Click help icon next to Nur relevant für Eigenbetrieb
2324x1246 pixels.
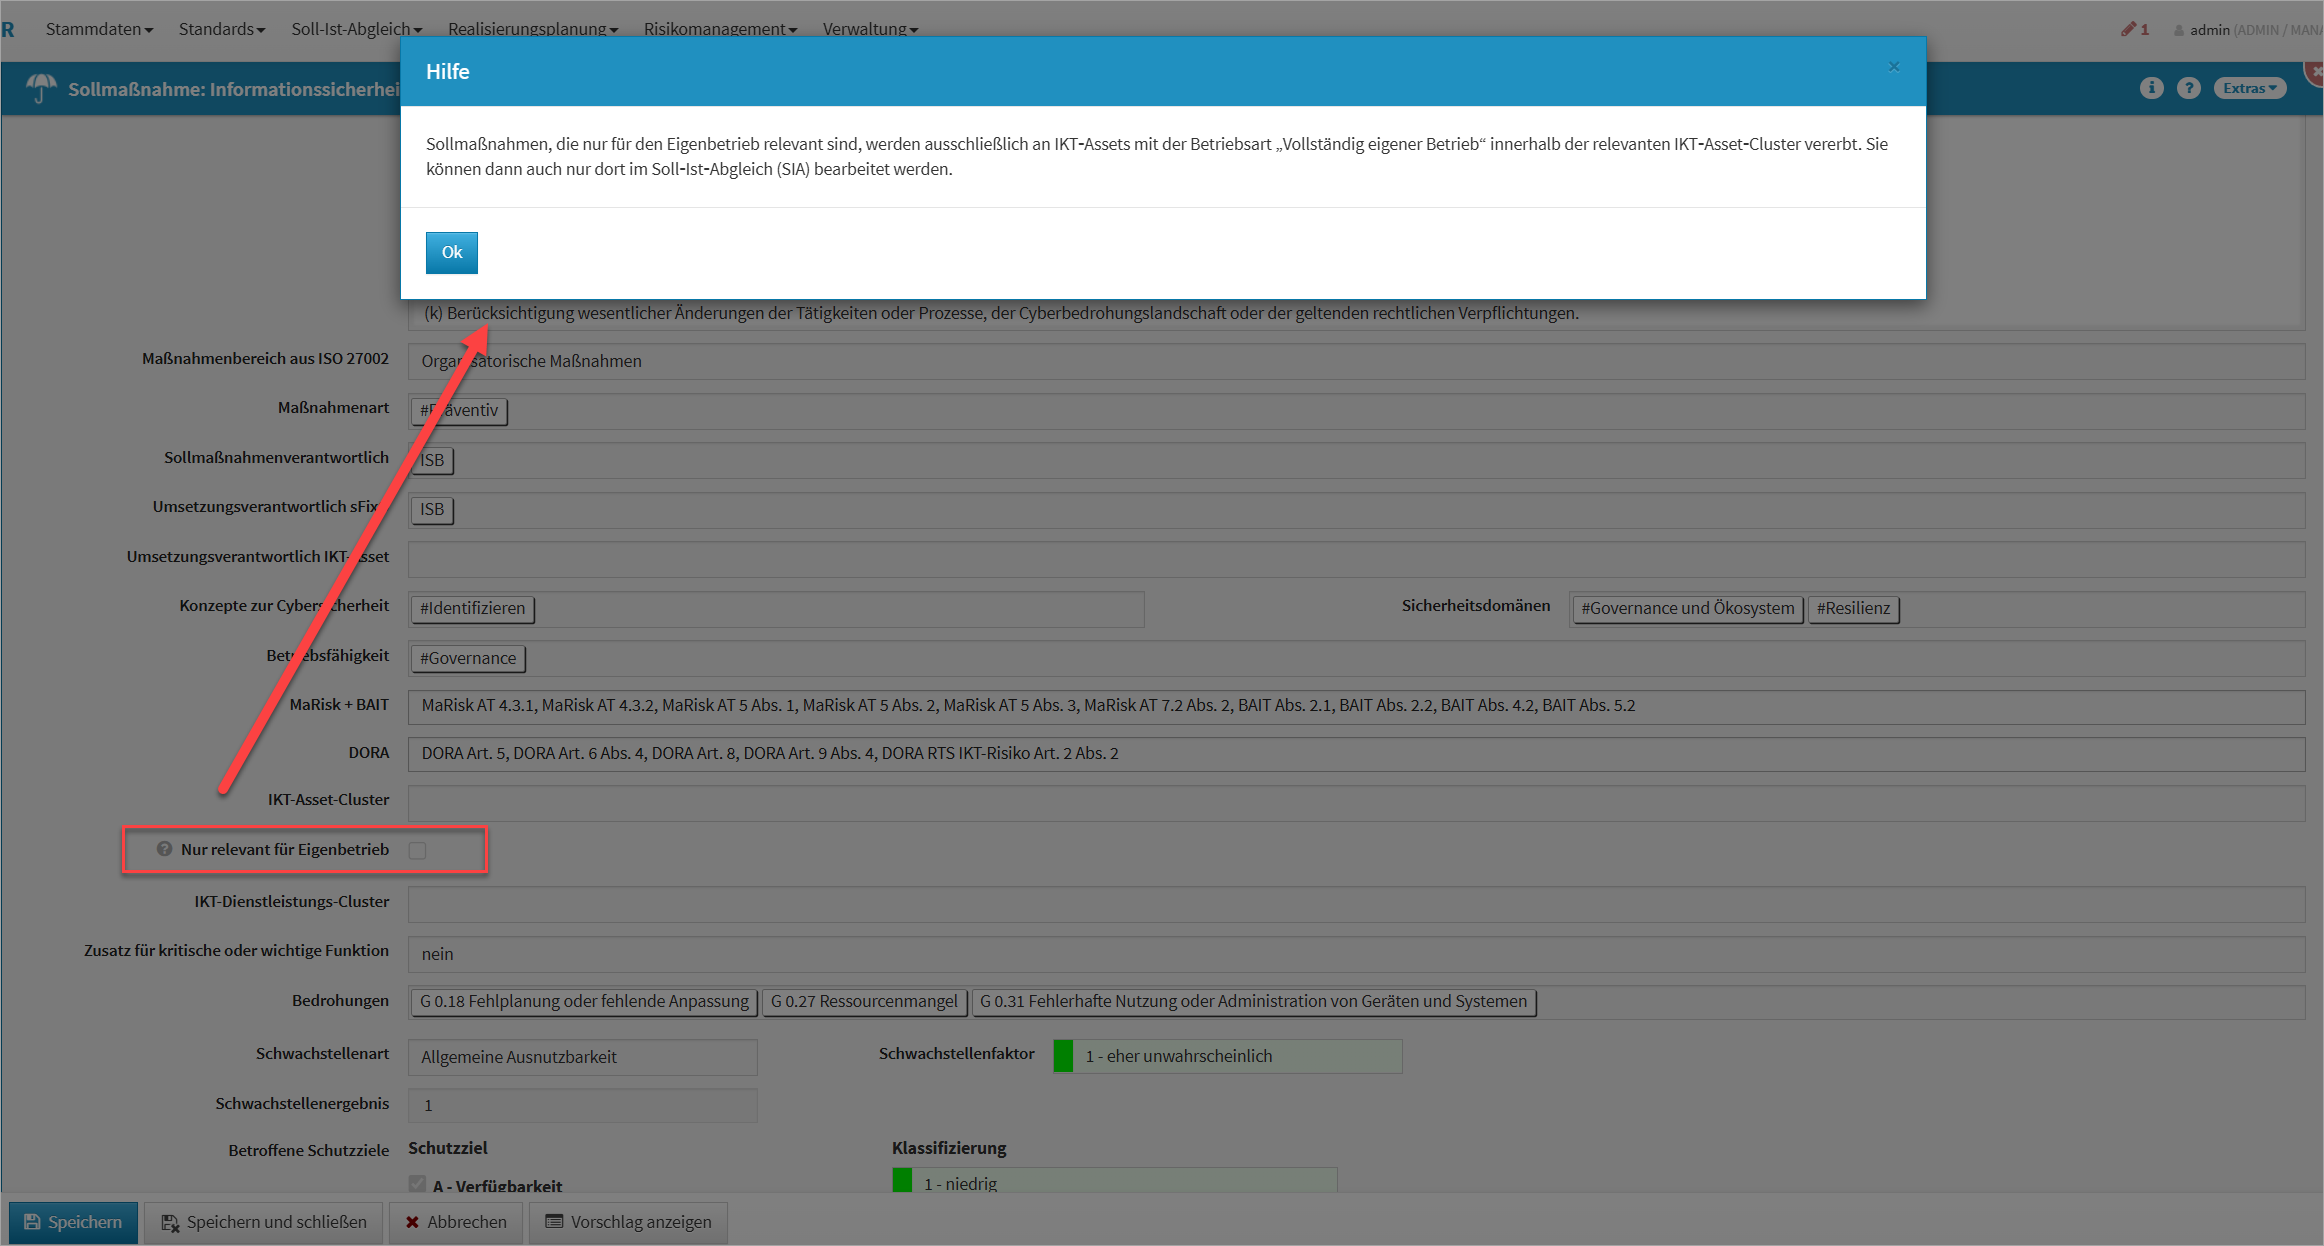[x=164, y=849]
